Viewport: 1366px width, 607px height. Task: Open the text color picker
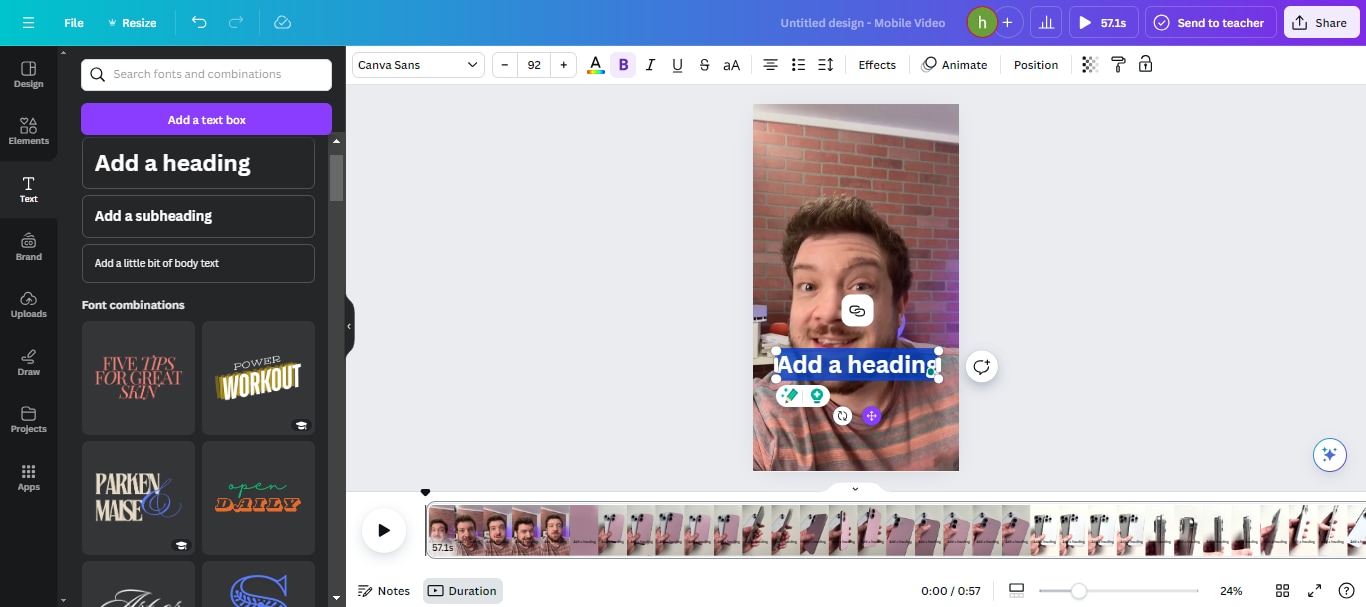[596, 65]
